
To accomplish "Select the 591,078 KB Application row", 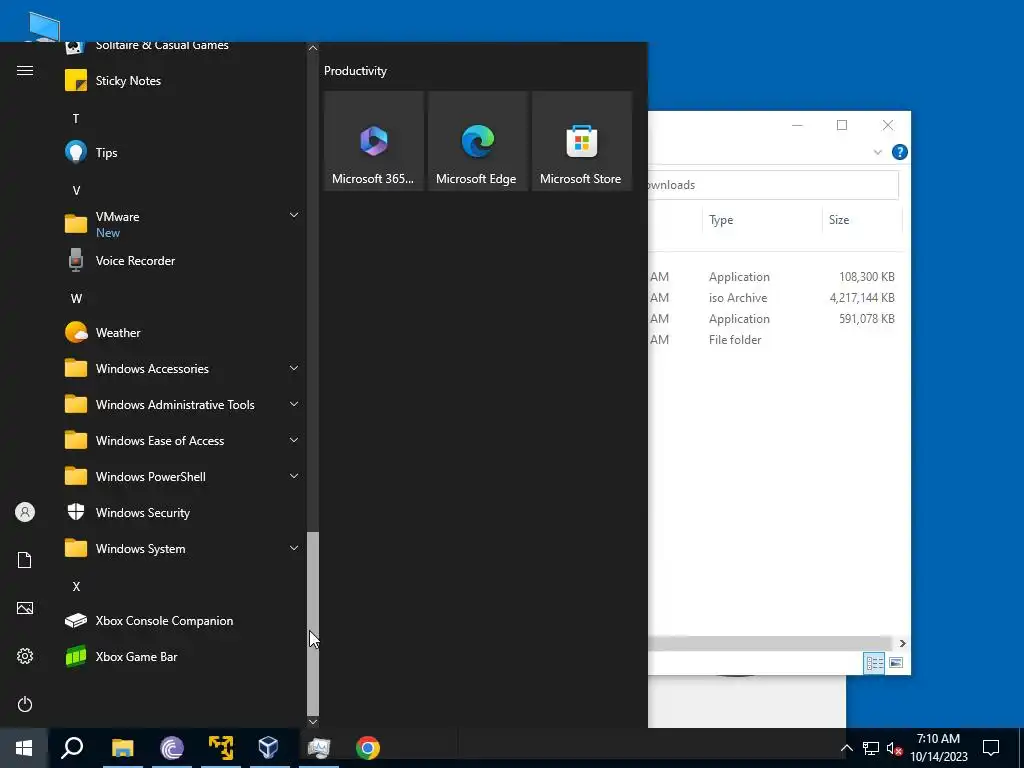I will (776, 319).
